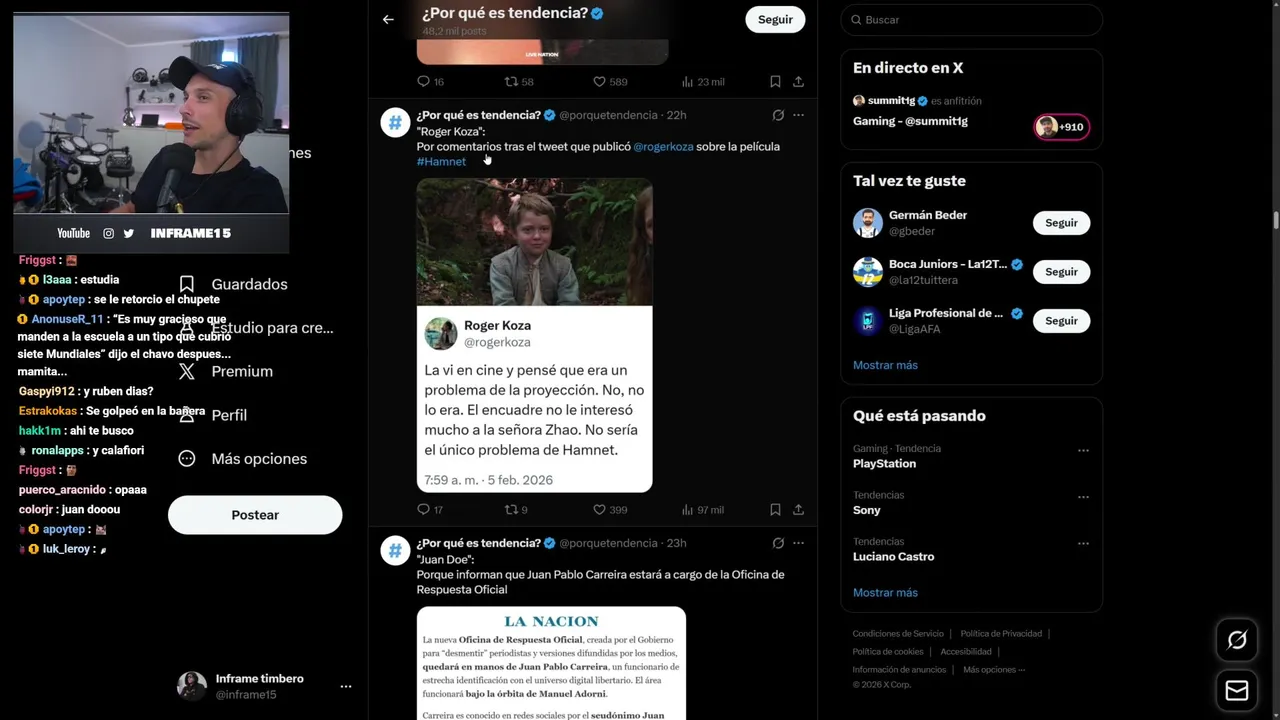The image size is (1280, 720).
Task: Open the La Nacion article image
Action: click(x=551, y=663)
